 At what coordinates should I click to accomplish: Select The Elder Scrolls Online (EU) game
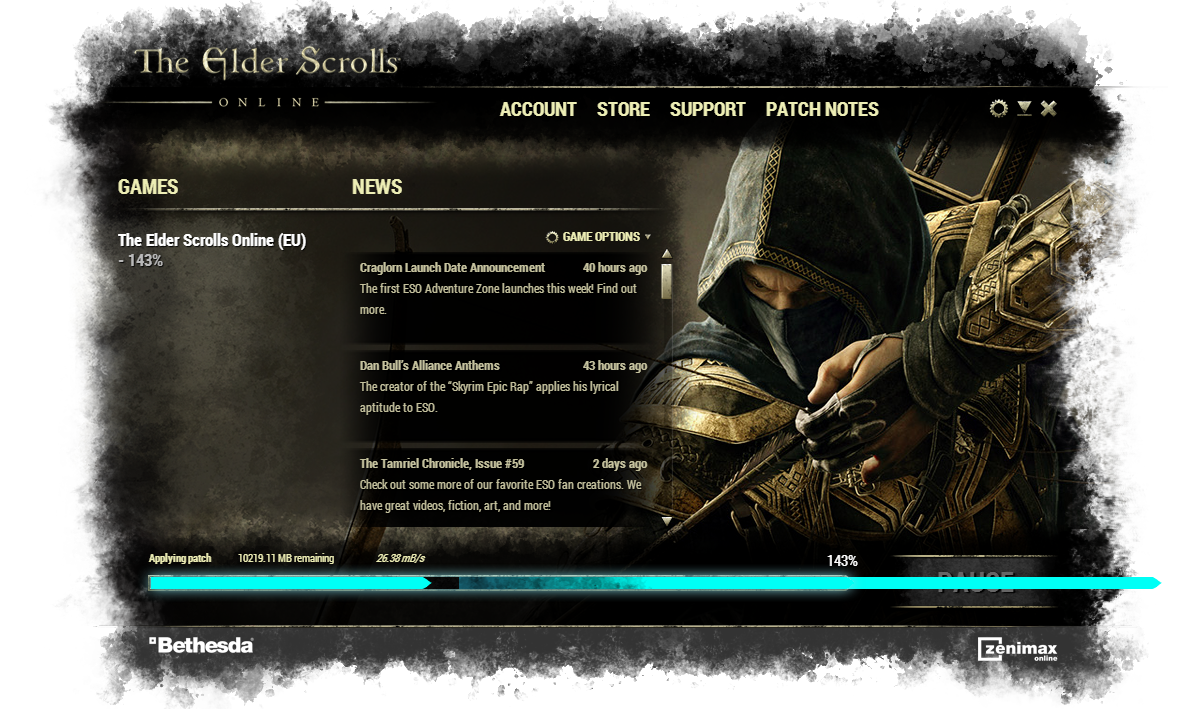pos(212,241)
